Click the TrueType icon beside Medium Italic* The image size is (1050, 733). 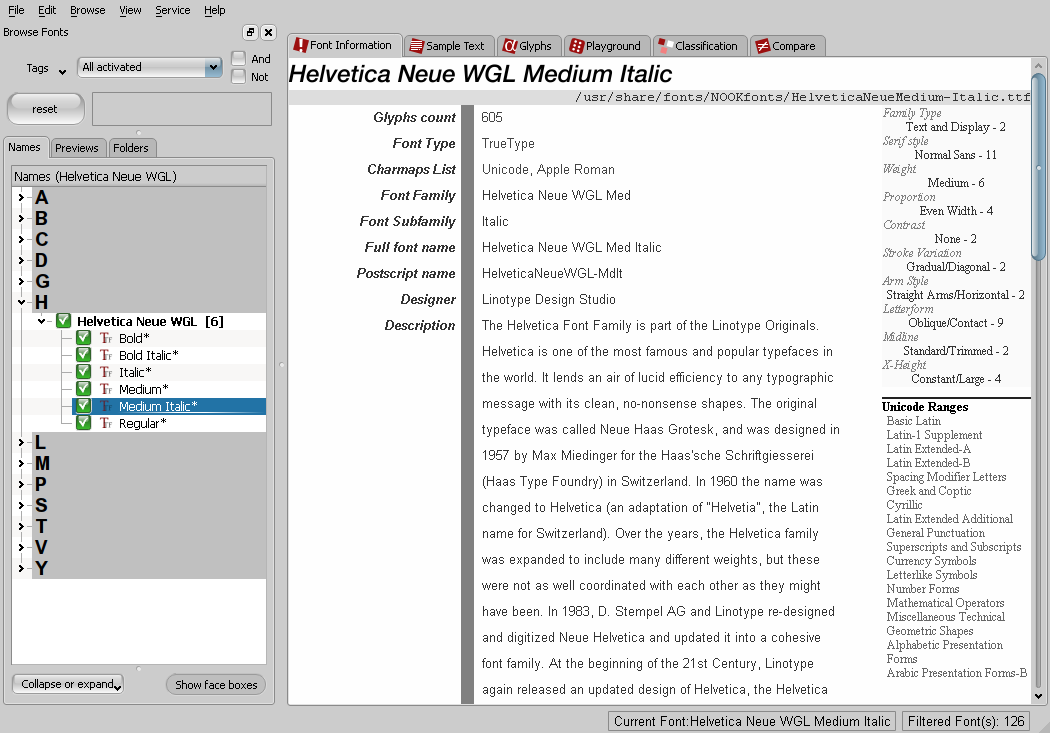pyautogui.click(x=106, y=406)
